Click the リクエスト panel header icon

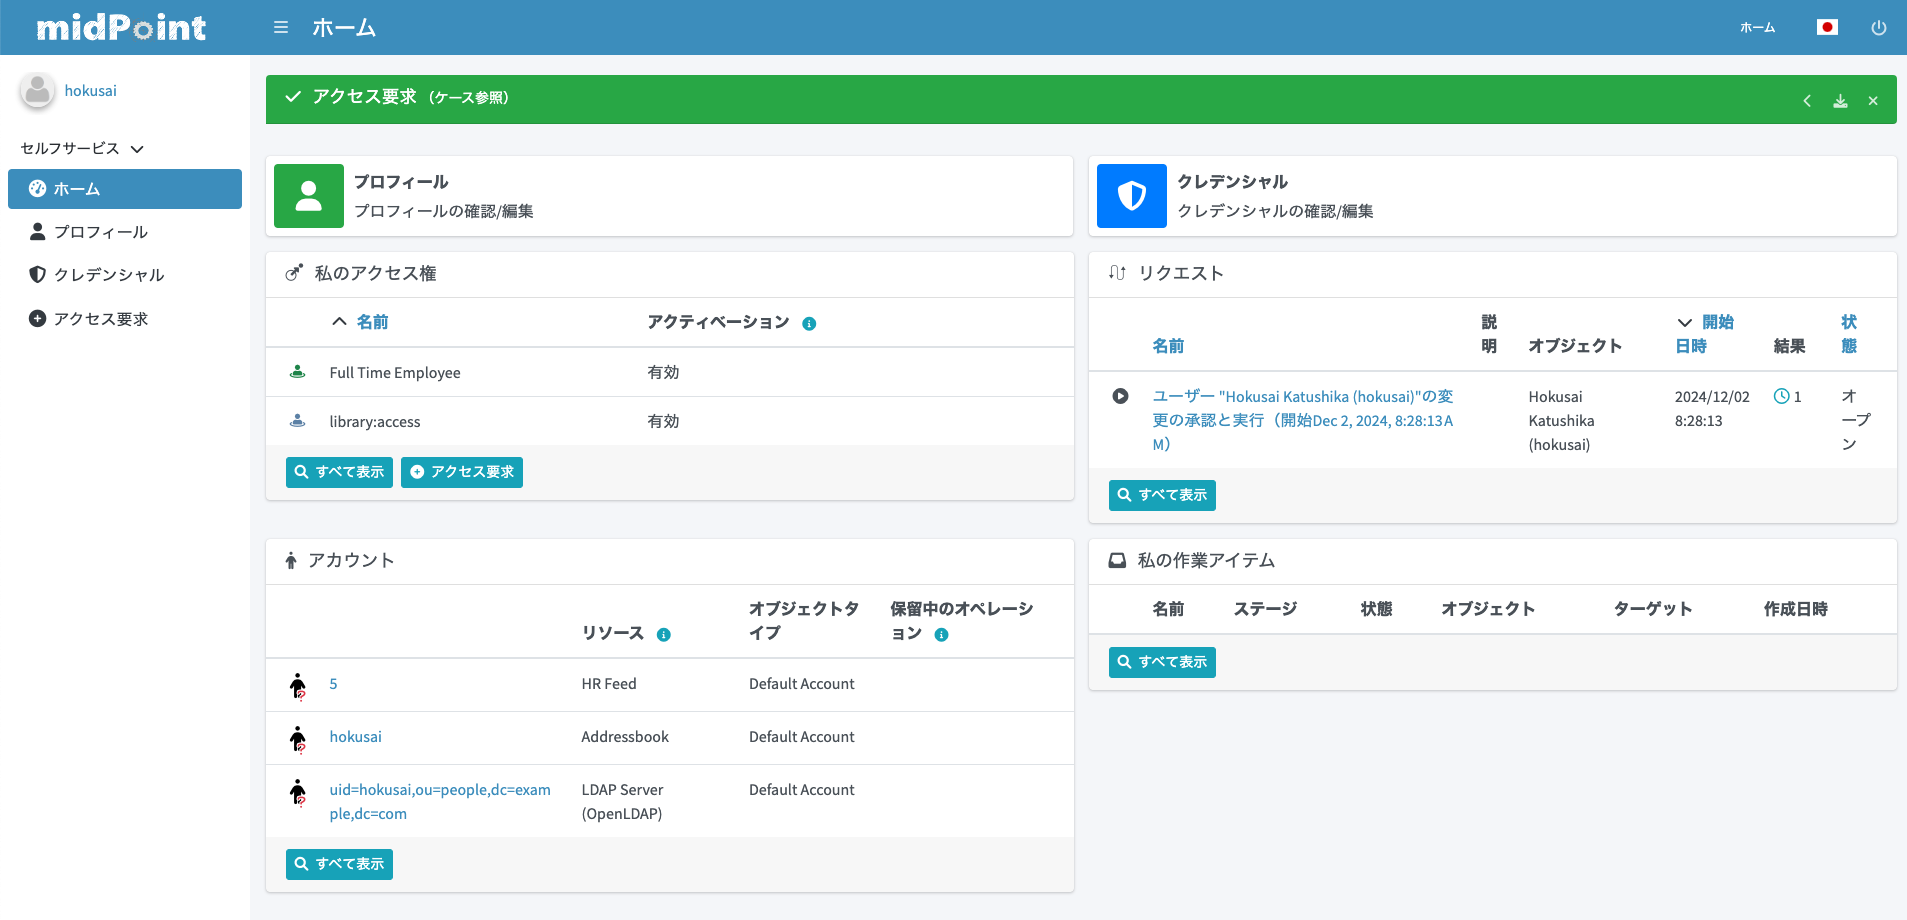[1117, 273]
